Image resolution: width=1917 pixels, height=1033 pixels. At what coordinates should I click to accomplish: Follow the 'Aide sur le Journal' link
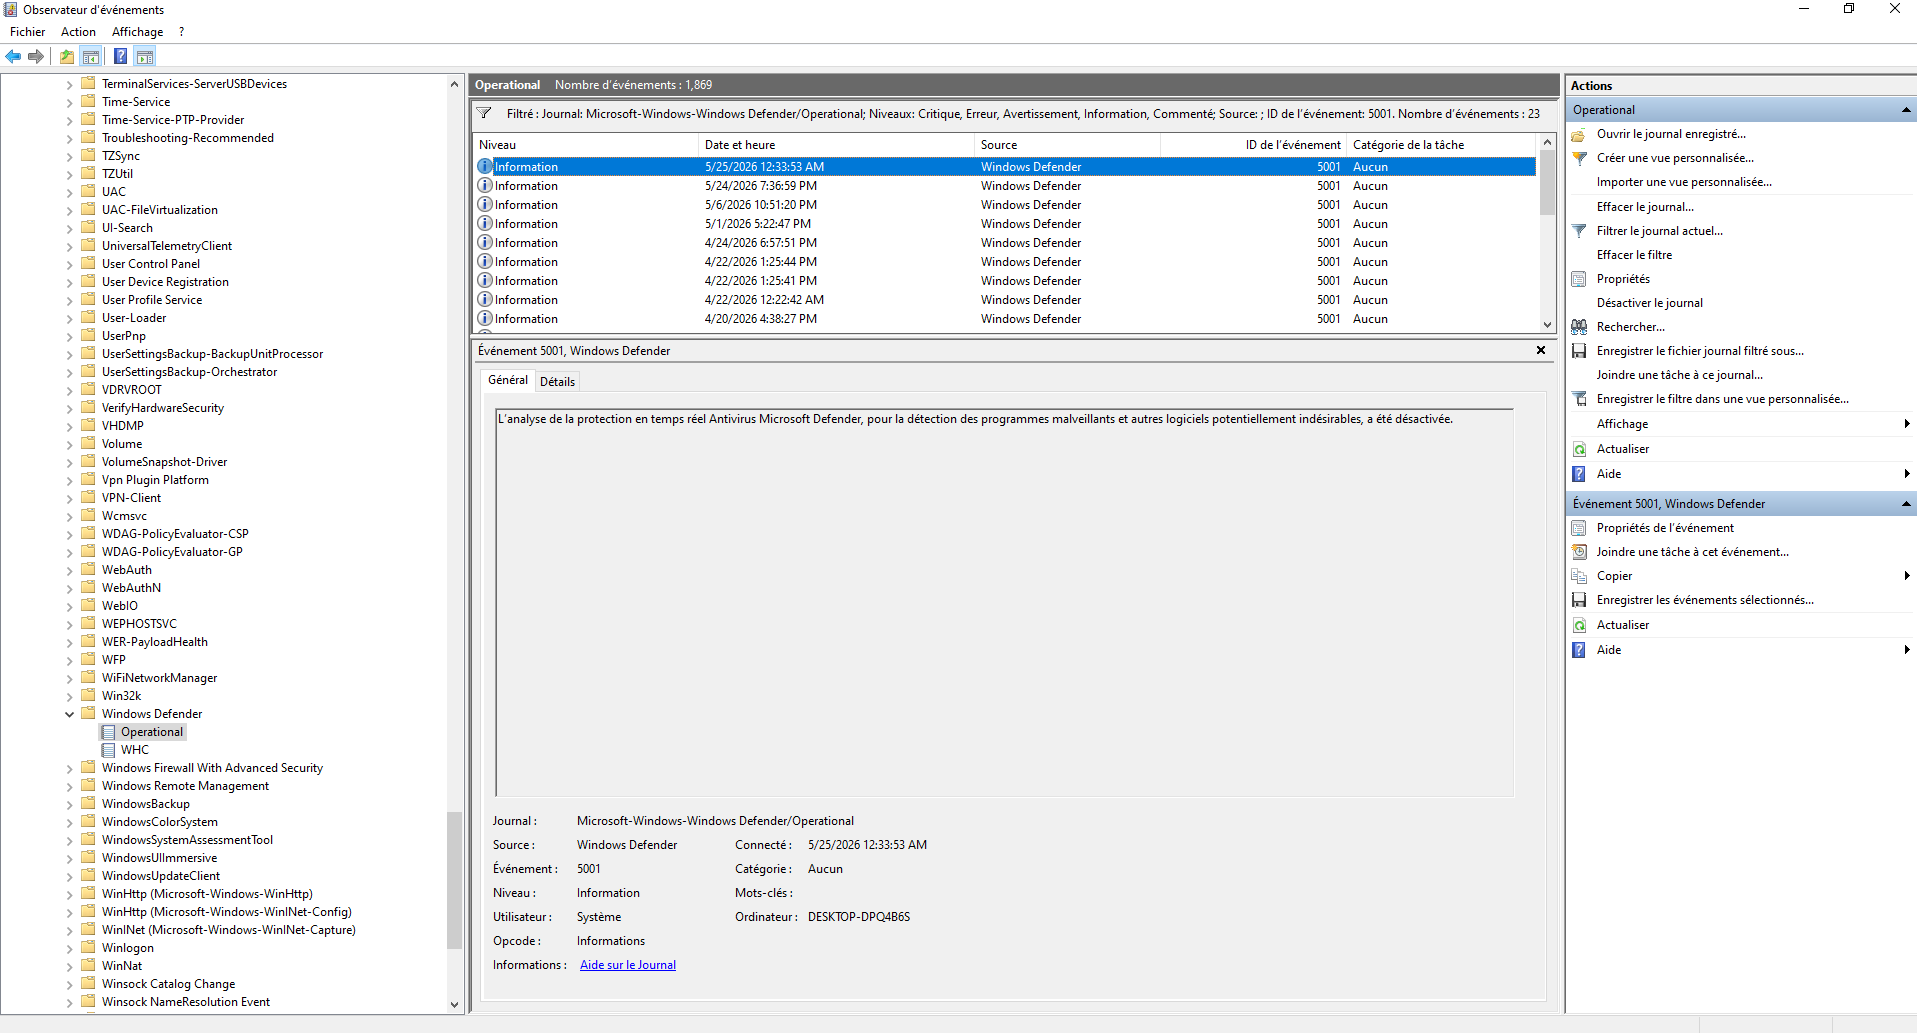(x=628, y=965)
